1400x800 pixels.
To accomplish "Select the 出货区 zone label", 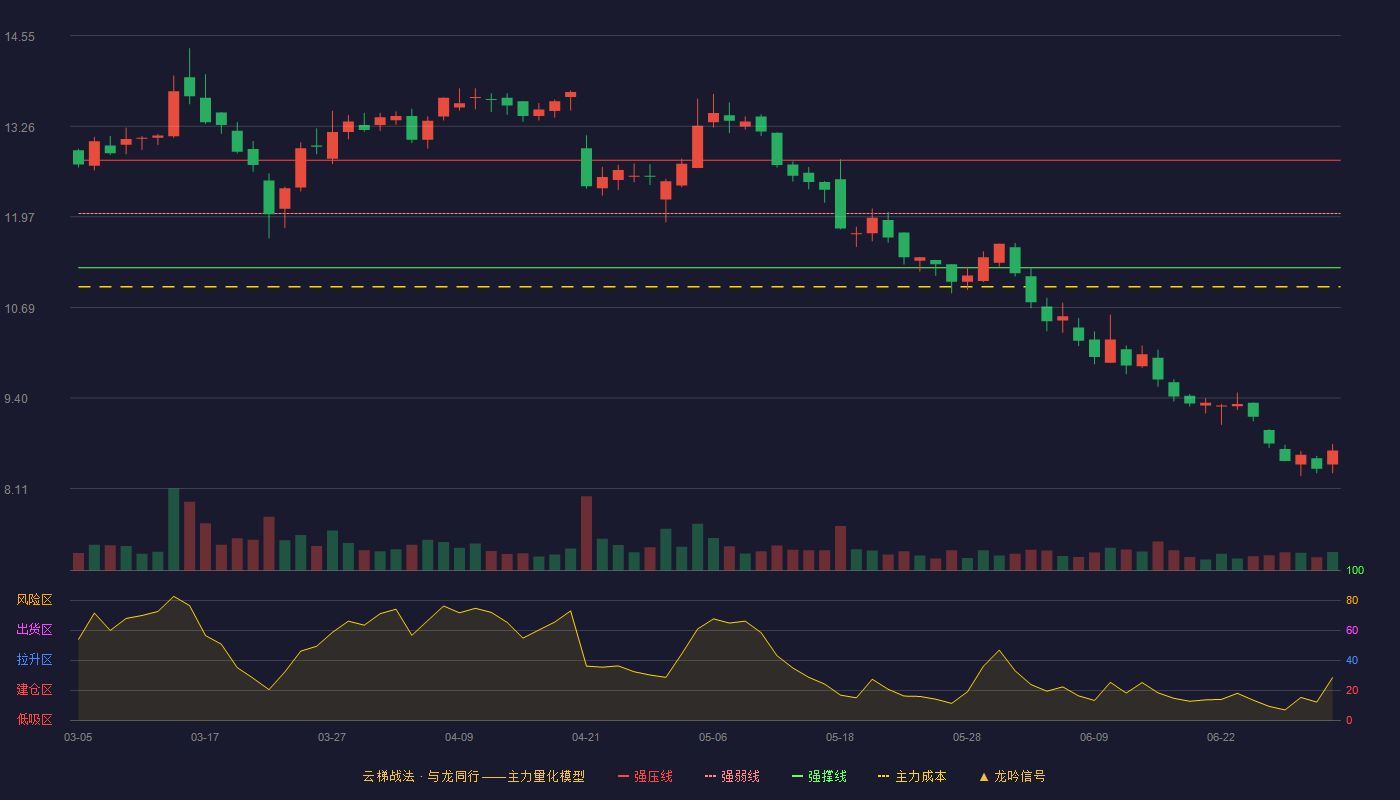I will click(x=34, y=630).
